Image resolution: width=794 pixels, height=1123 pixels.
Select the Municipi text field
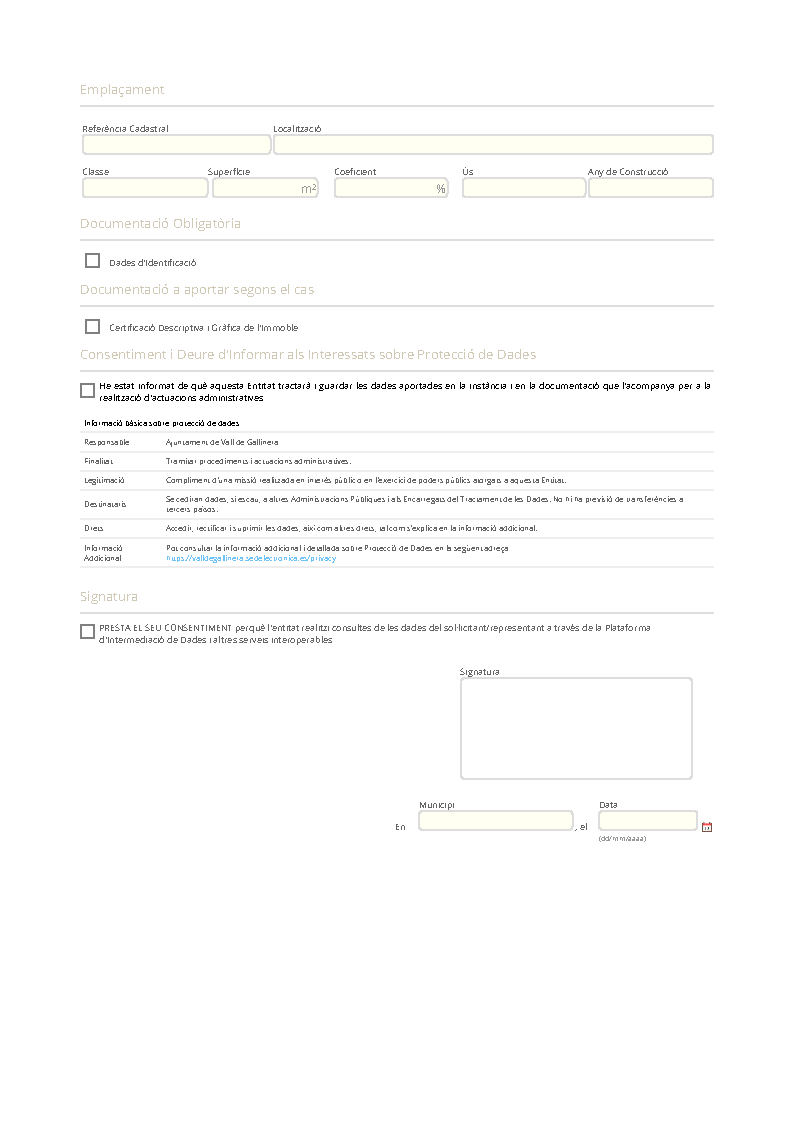click(496, 821)
